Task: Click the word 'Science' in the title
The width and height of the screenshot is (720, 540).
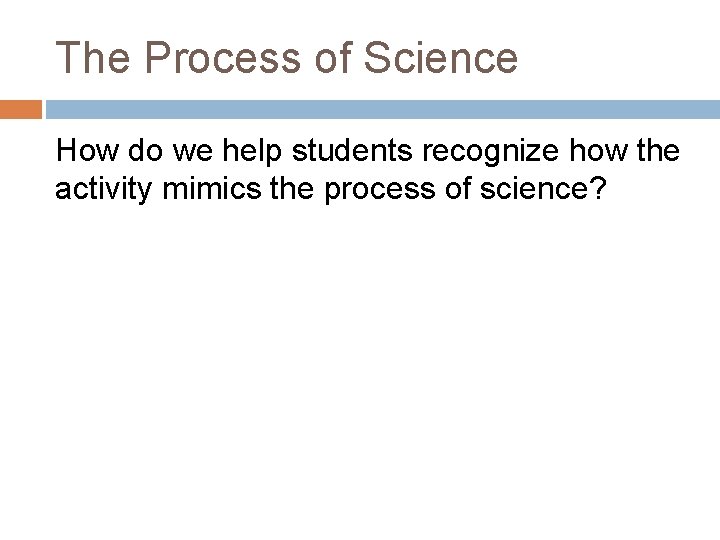Action: click(441, 57)
